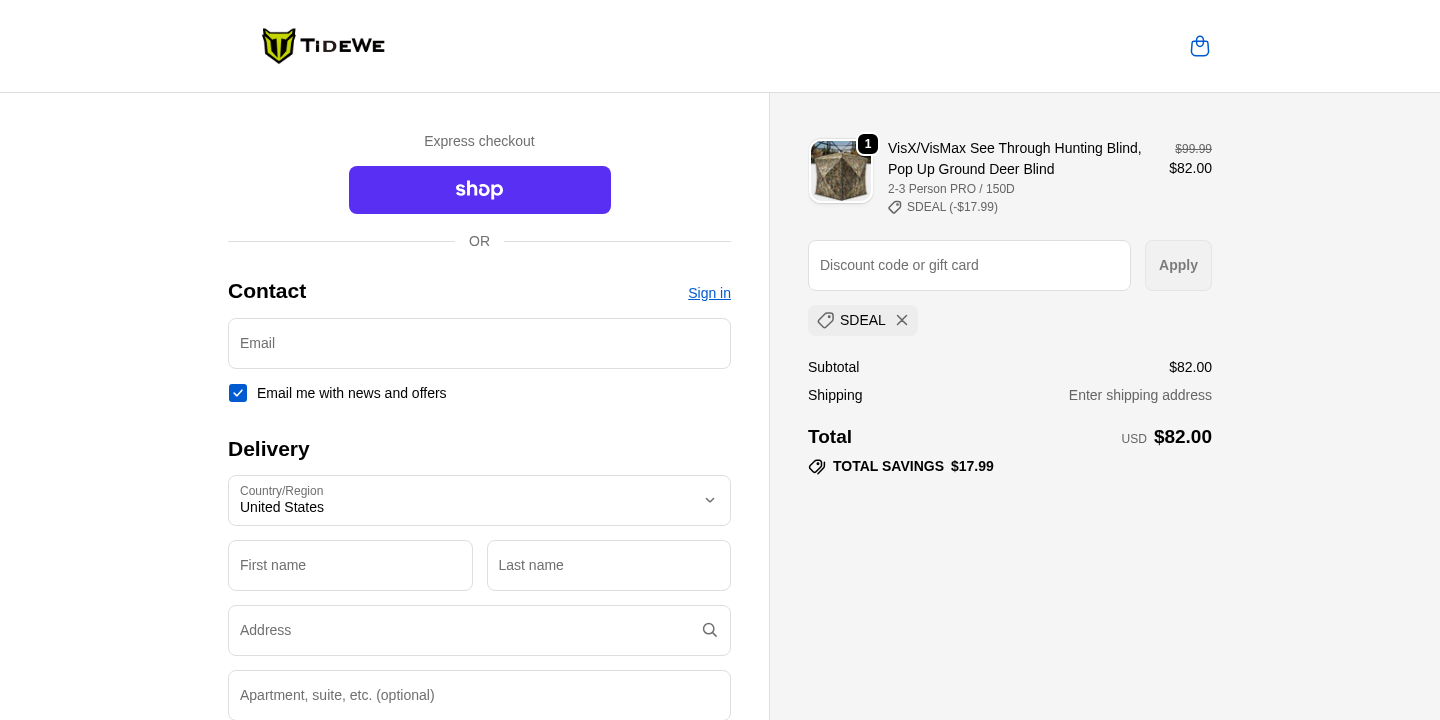This screenshot has width=1440, height=720.
Task: Focus the Address field
Action: [479, 630]
